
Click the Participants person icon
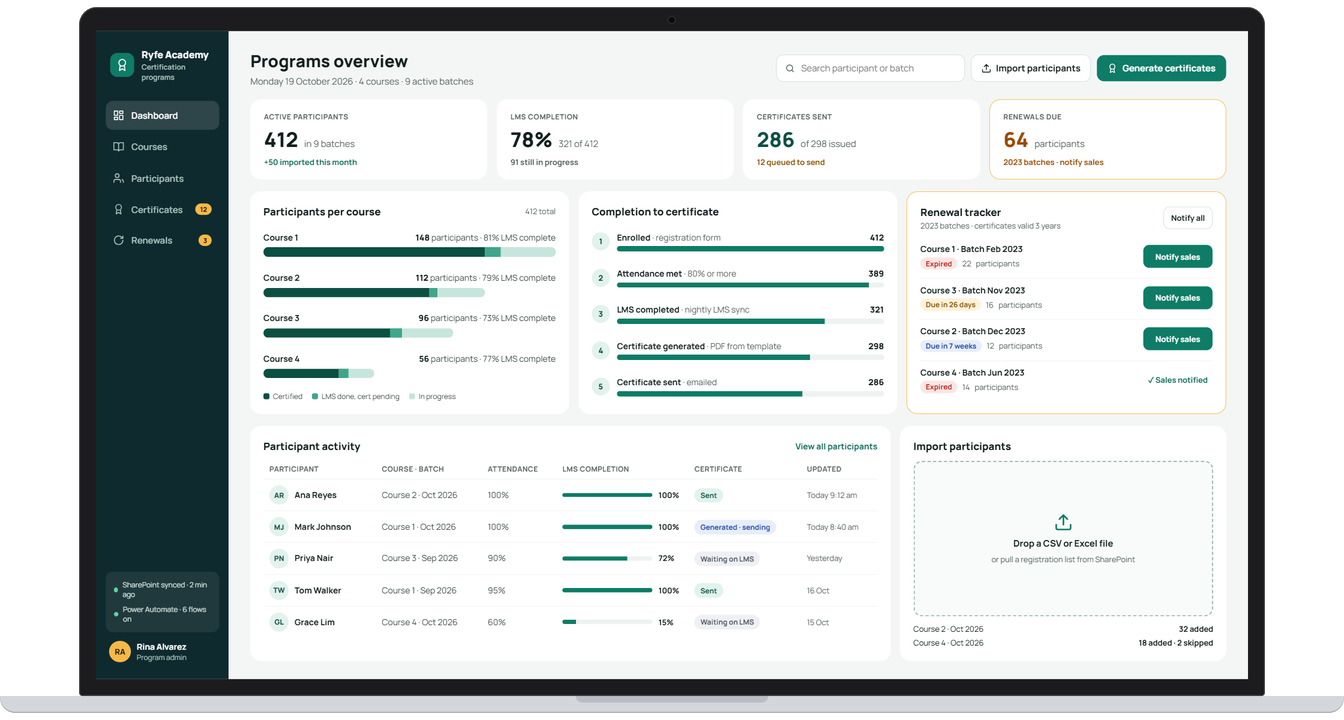coord(119,178)
